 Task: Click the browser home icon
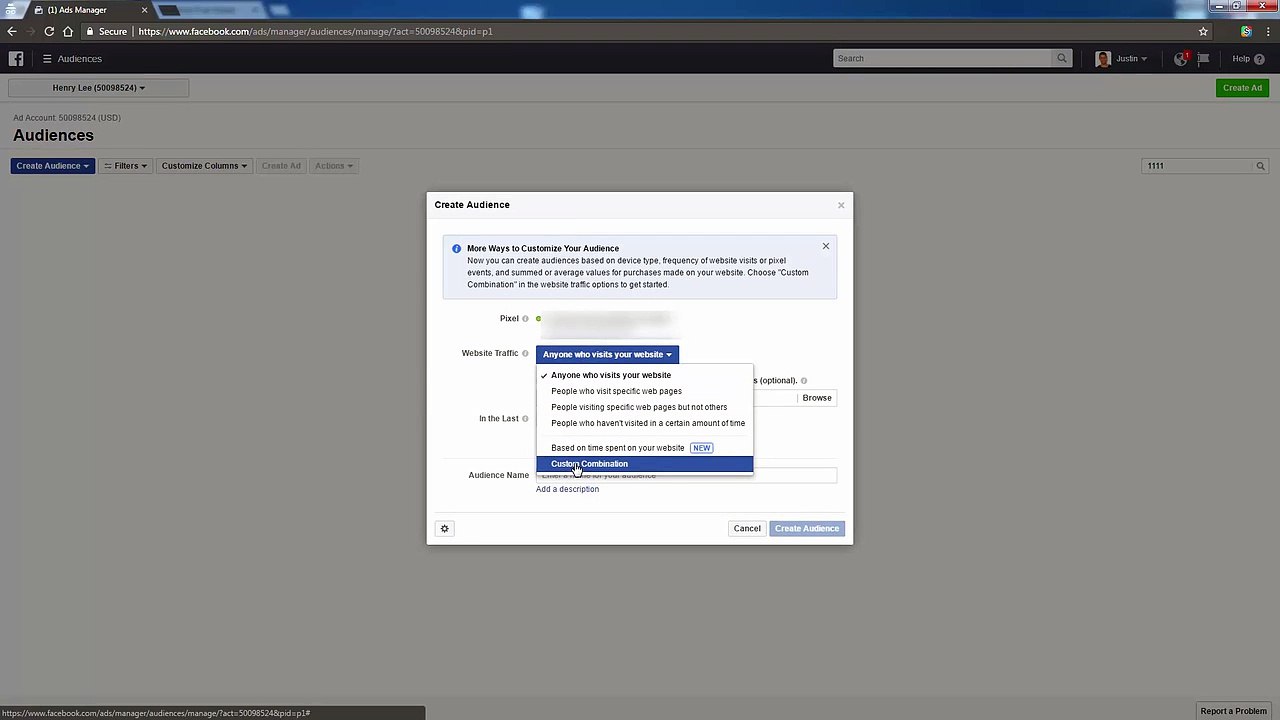point(68,31)
